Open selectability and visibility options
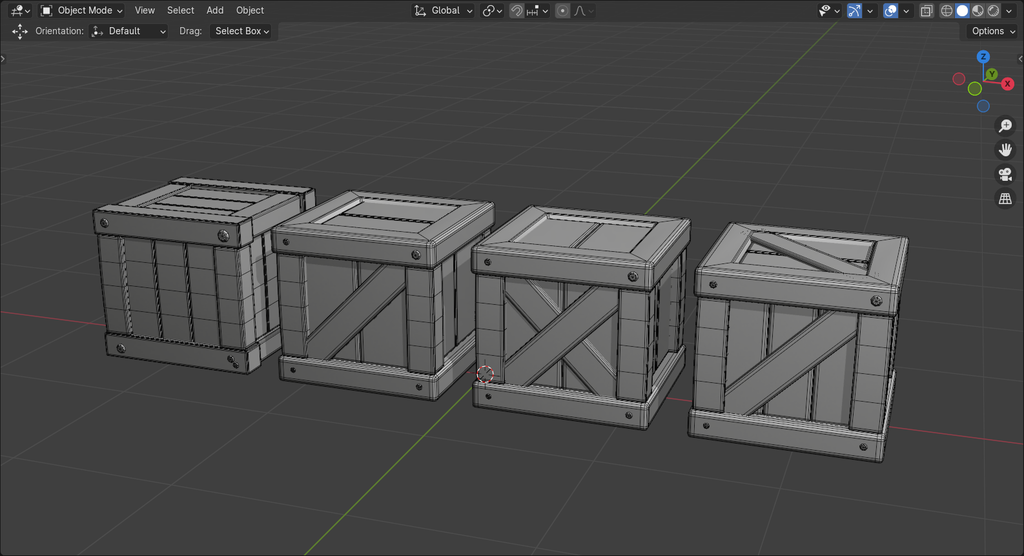The height and width of the screenshot is (556, 1024). coord(829,10)
